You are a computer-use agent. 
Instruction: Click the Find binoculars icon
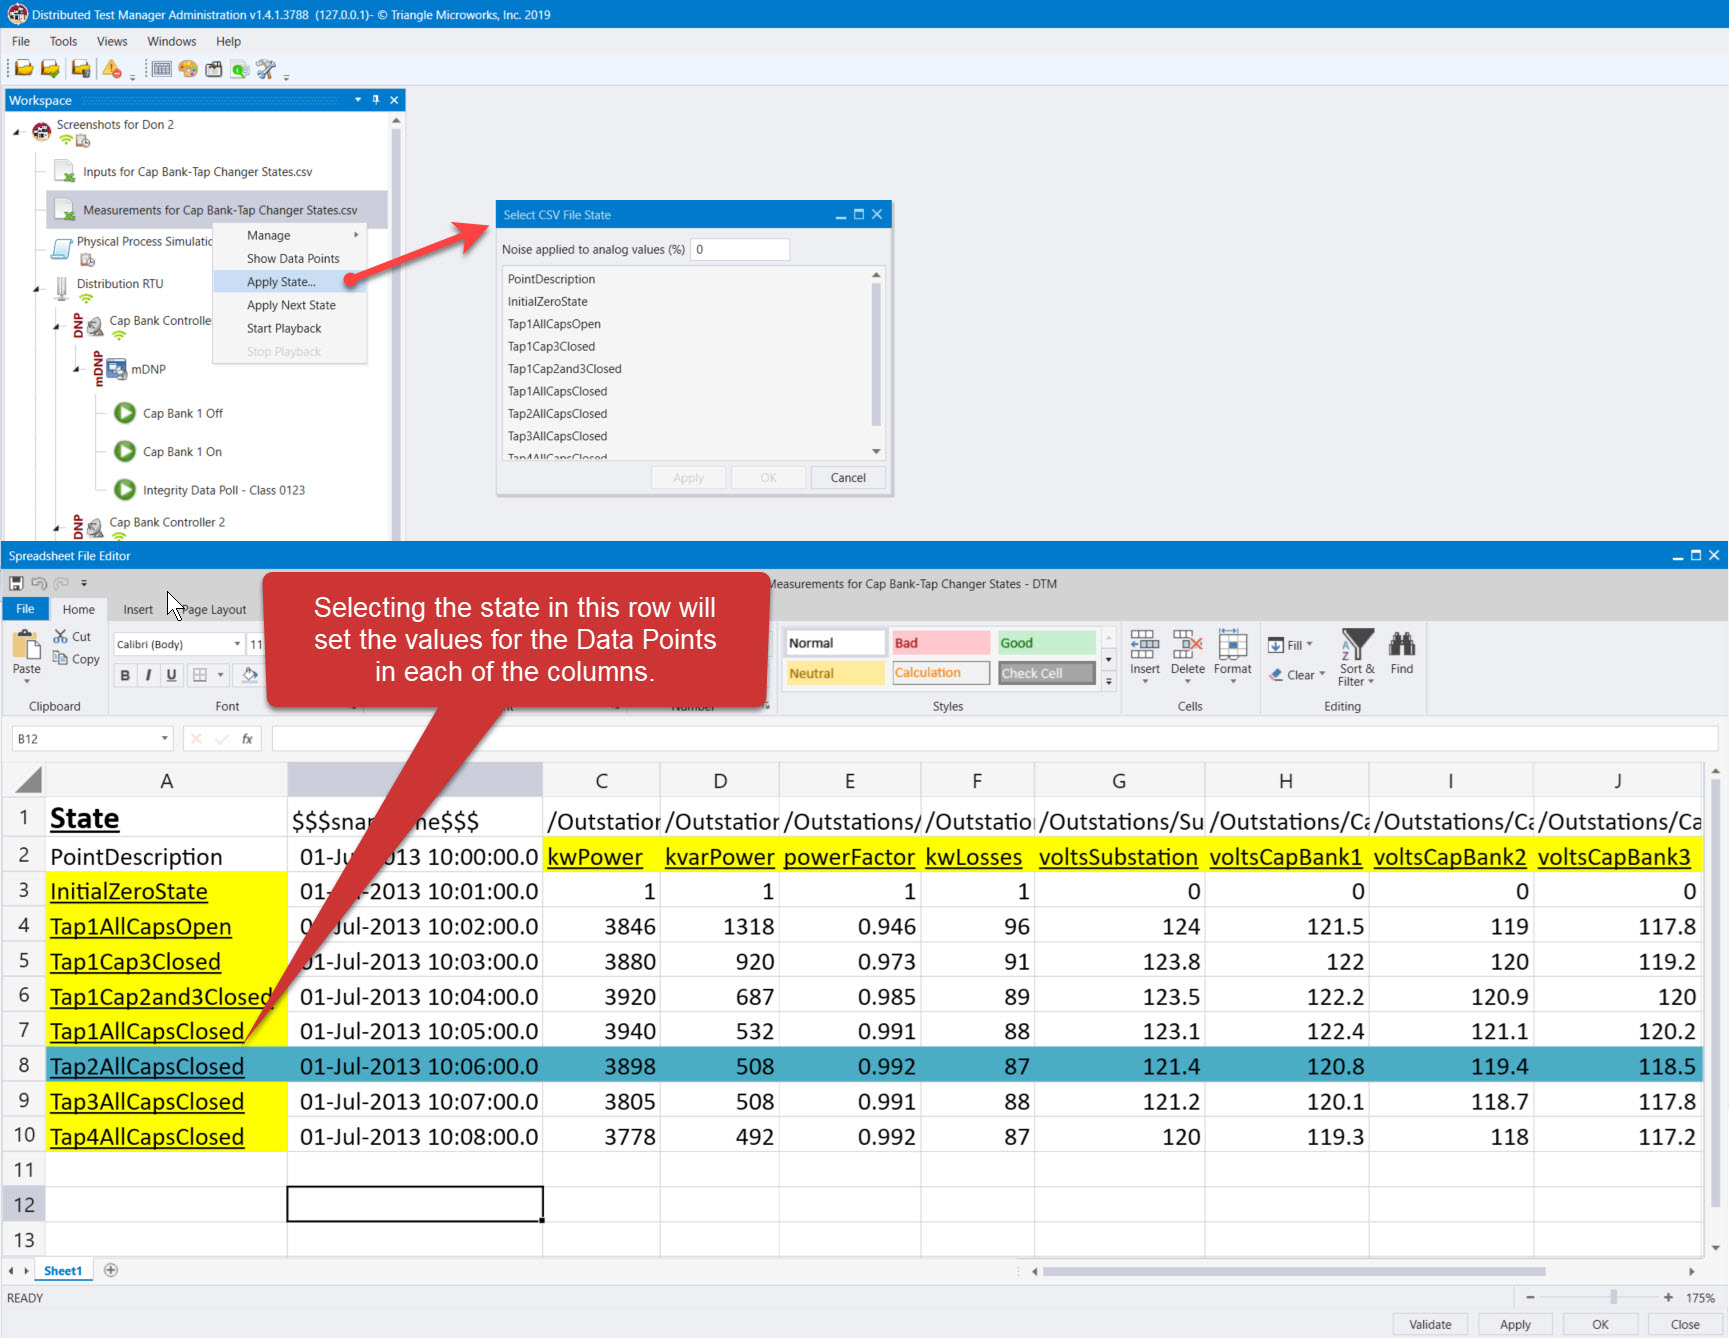tap(1401, 646)
